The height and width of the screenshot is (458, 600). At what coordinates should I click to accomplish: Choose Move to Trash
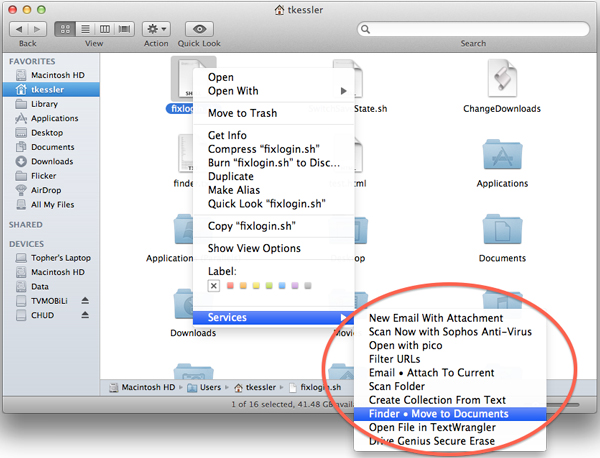(x=274, y=113)
